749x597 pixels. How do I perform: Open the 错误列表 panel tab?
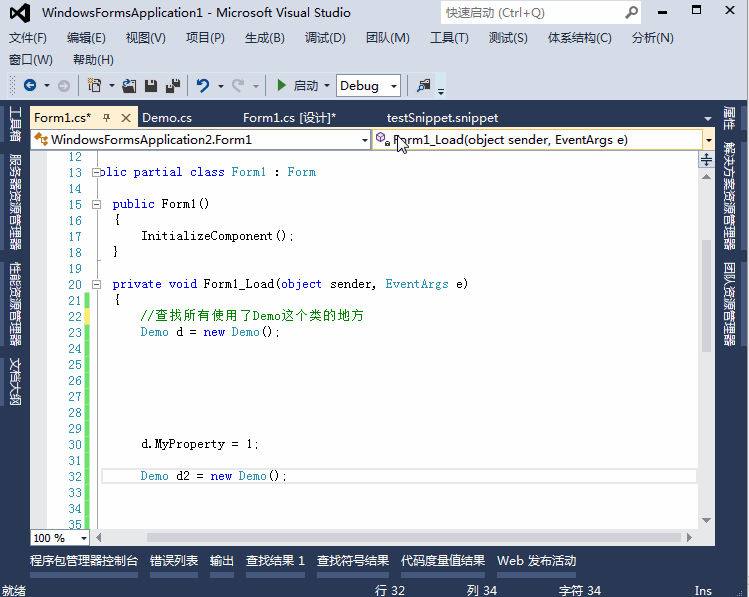pyautogui.click(x=174, y=561)
